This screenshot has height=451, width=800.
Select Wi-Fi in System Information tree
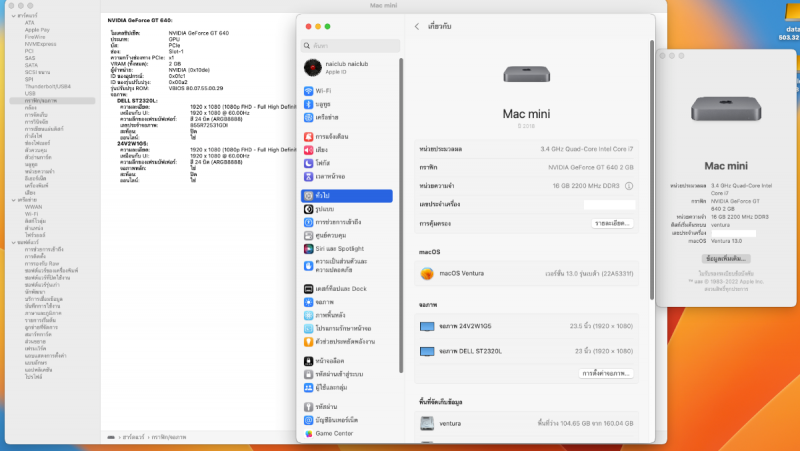point(31,214)
